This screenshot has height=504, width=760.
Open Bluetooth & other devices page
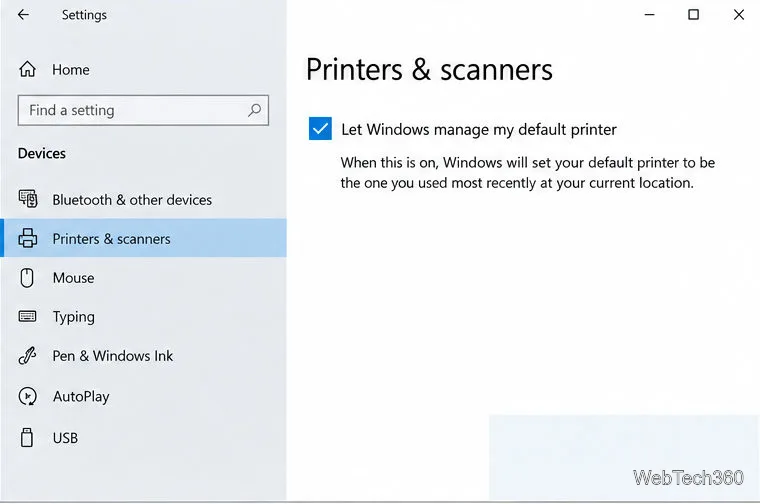pyautogui.click(x=145, y=199)
